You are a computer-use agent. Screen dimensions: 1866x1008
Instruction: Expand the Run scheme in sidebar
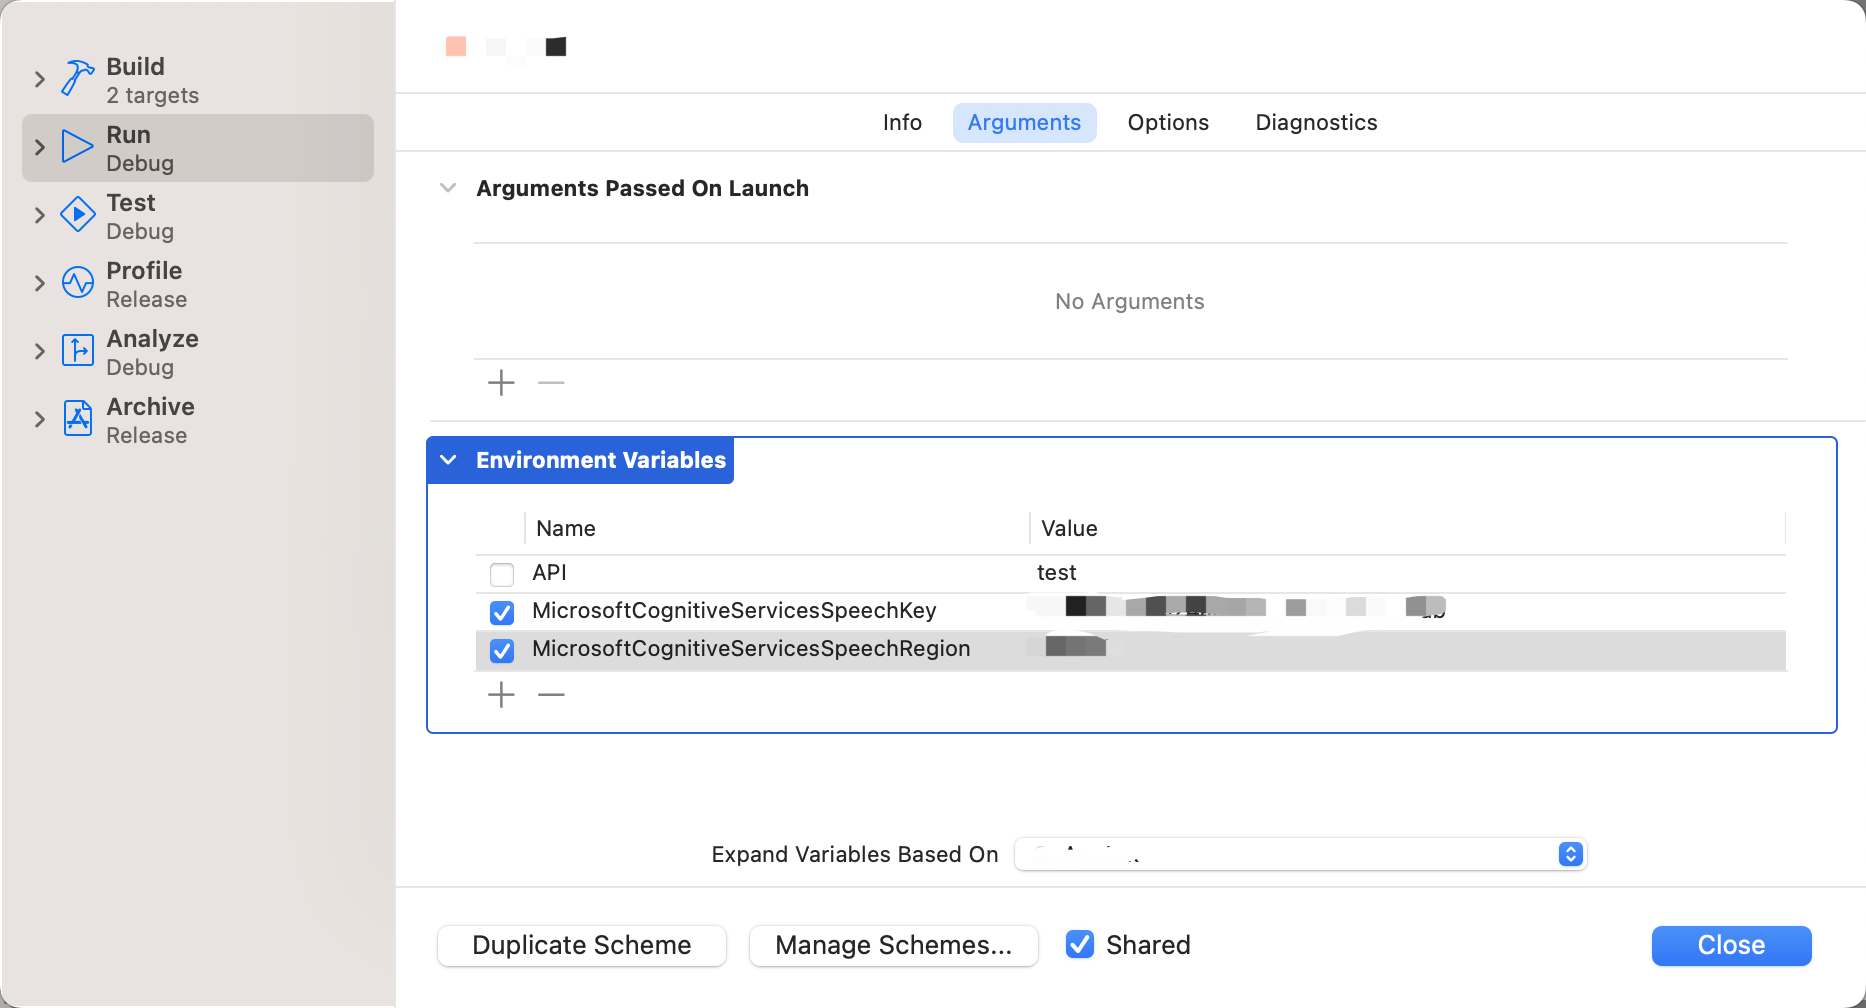[39, 146]
